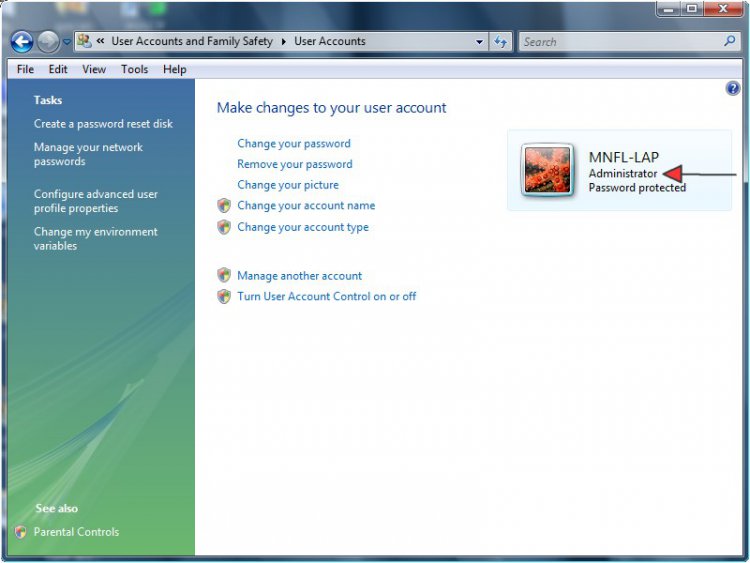Click the Back navigation arrow button
Viewport: 750px width, 563px height.
[x=22, y=42]
